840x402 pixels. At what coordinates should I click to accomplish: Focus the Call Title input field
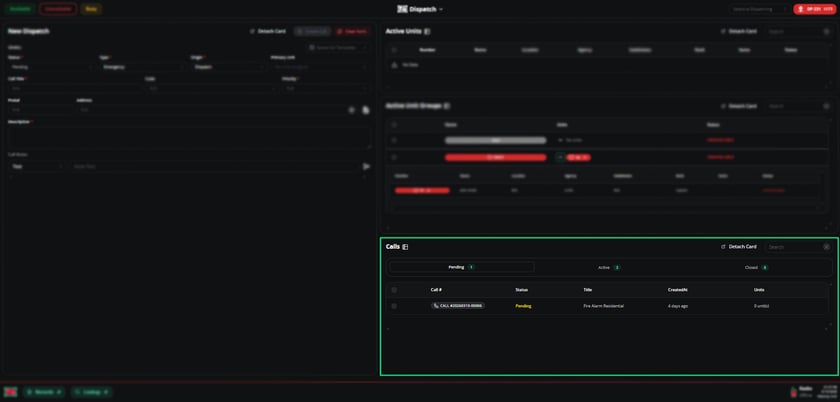point(74,88)
